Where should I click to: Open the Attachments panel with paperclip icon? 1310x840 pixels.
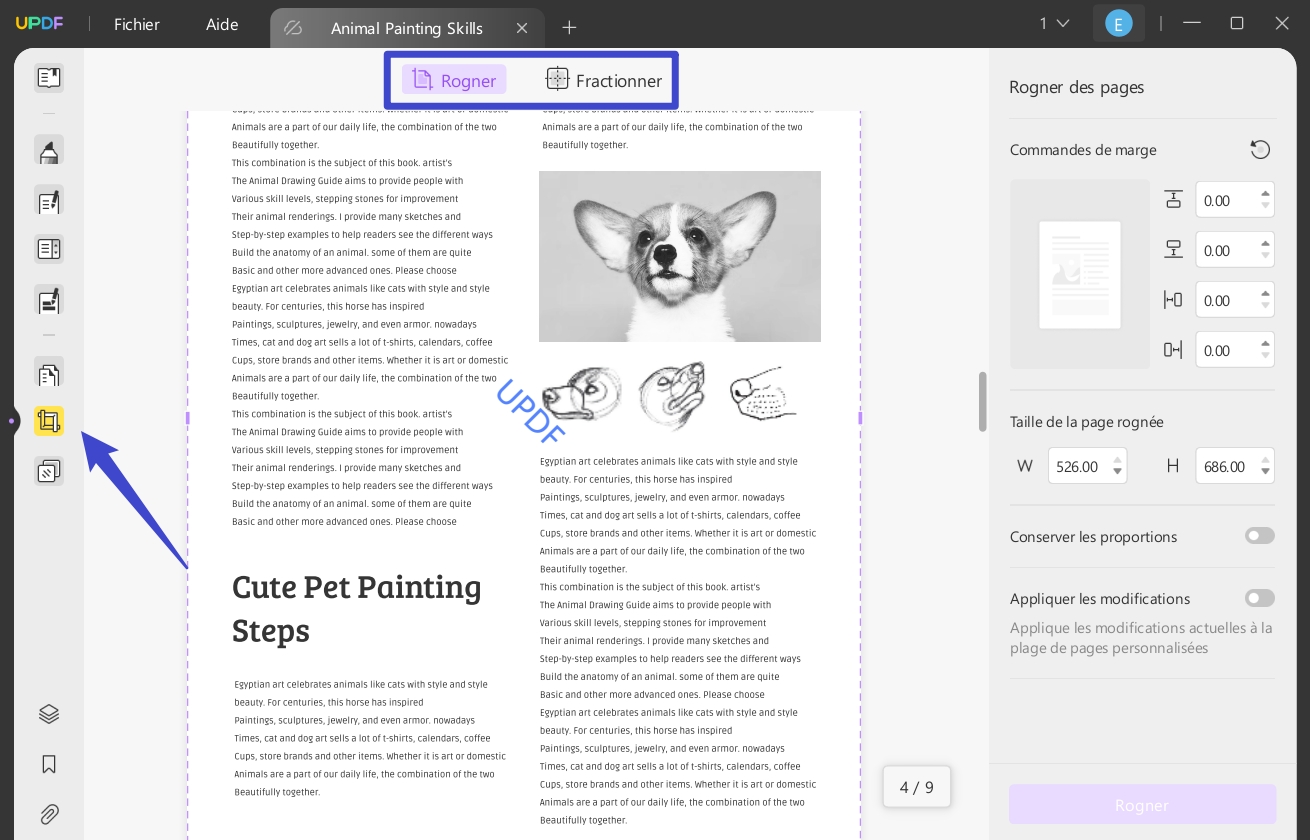point(49,814)
